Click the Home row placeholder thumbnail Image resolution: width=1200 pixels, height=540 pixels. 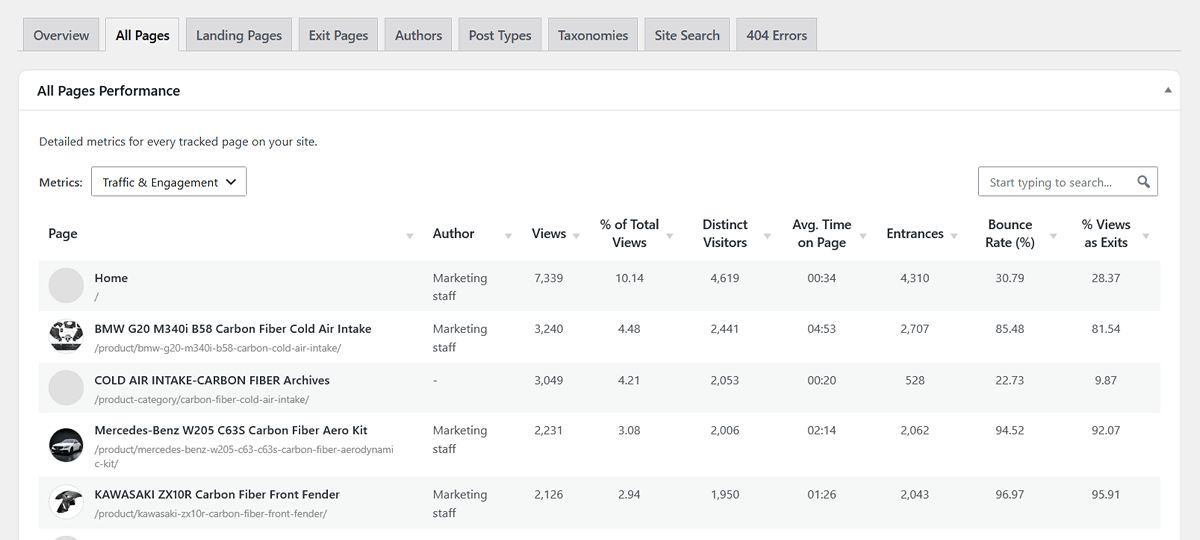(66, 286)
